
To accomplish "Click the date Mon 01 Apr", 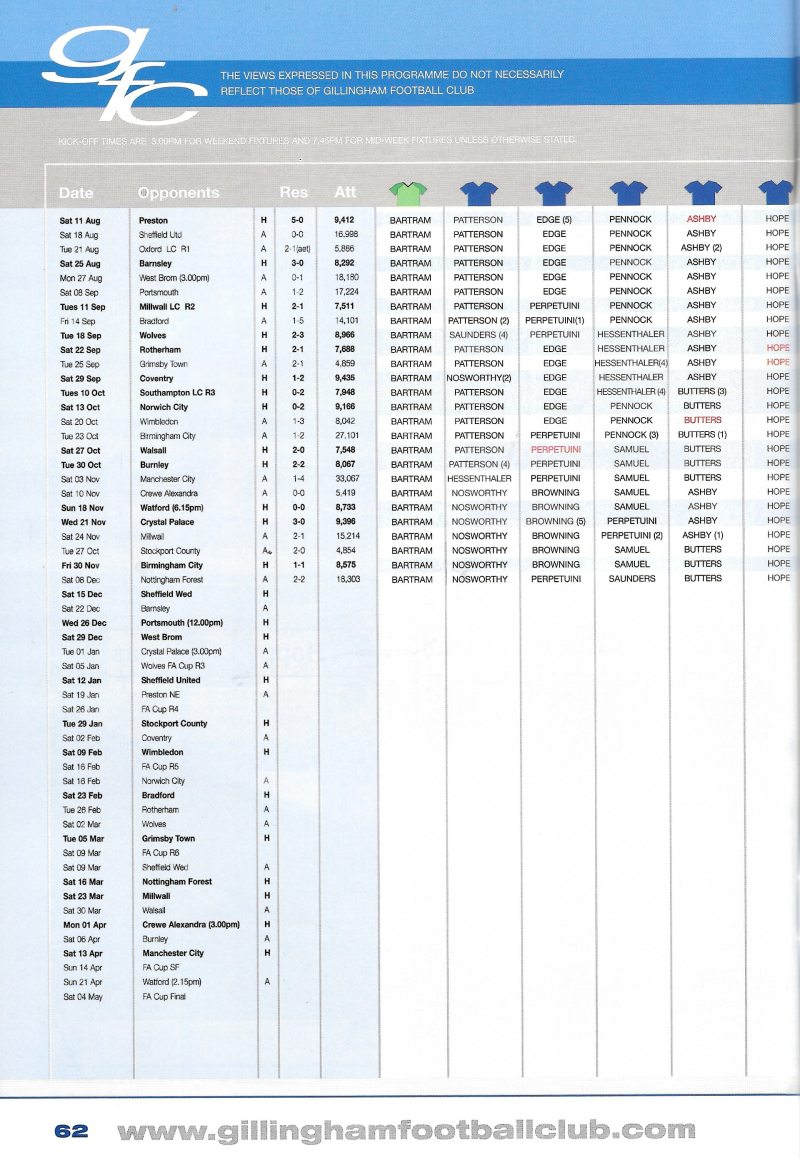I will click(84, 925).
